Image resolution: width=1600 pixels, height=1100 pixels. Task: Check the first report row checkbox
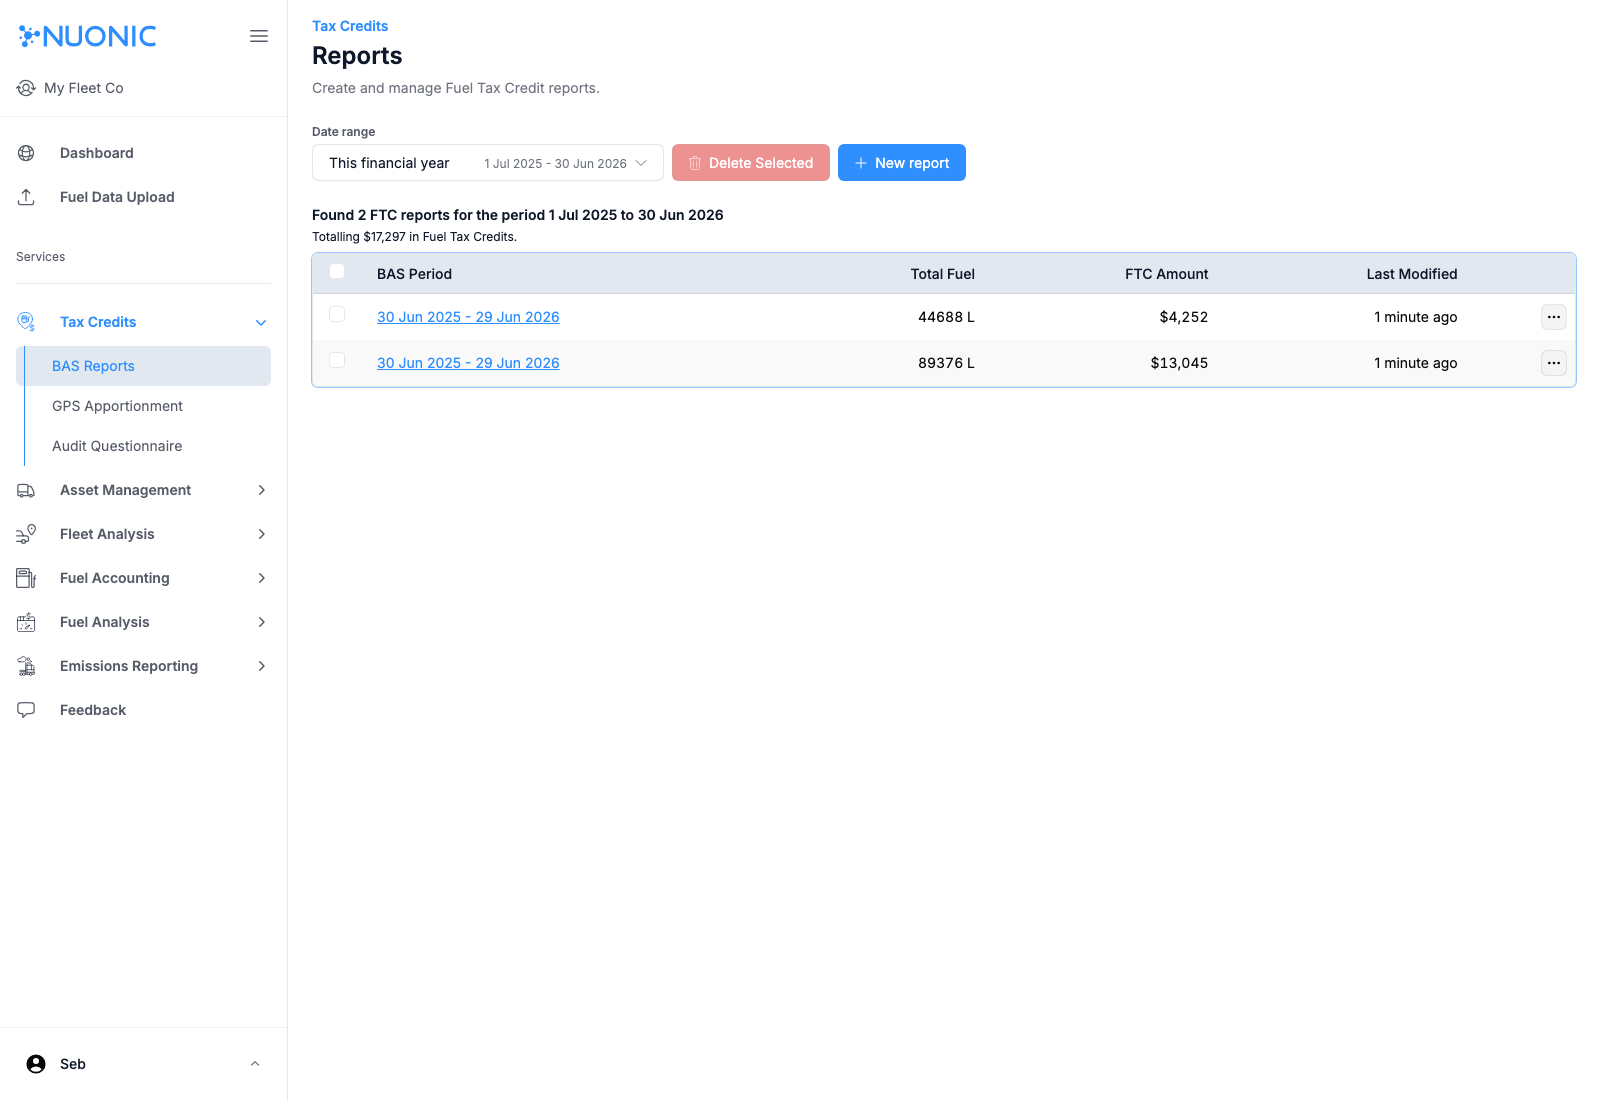click(337, 314)
